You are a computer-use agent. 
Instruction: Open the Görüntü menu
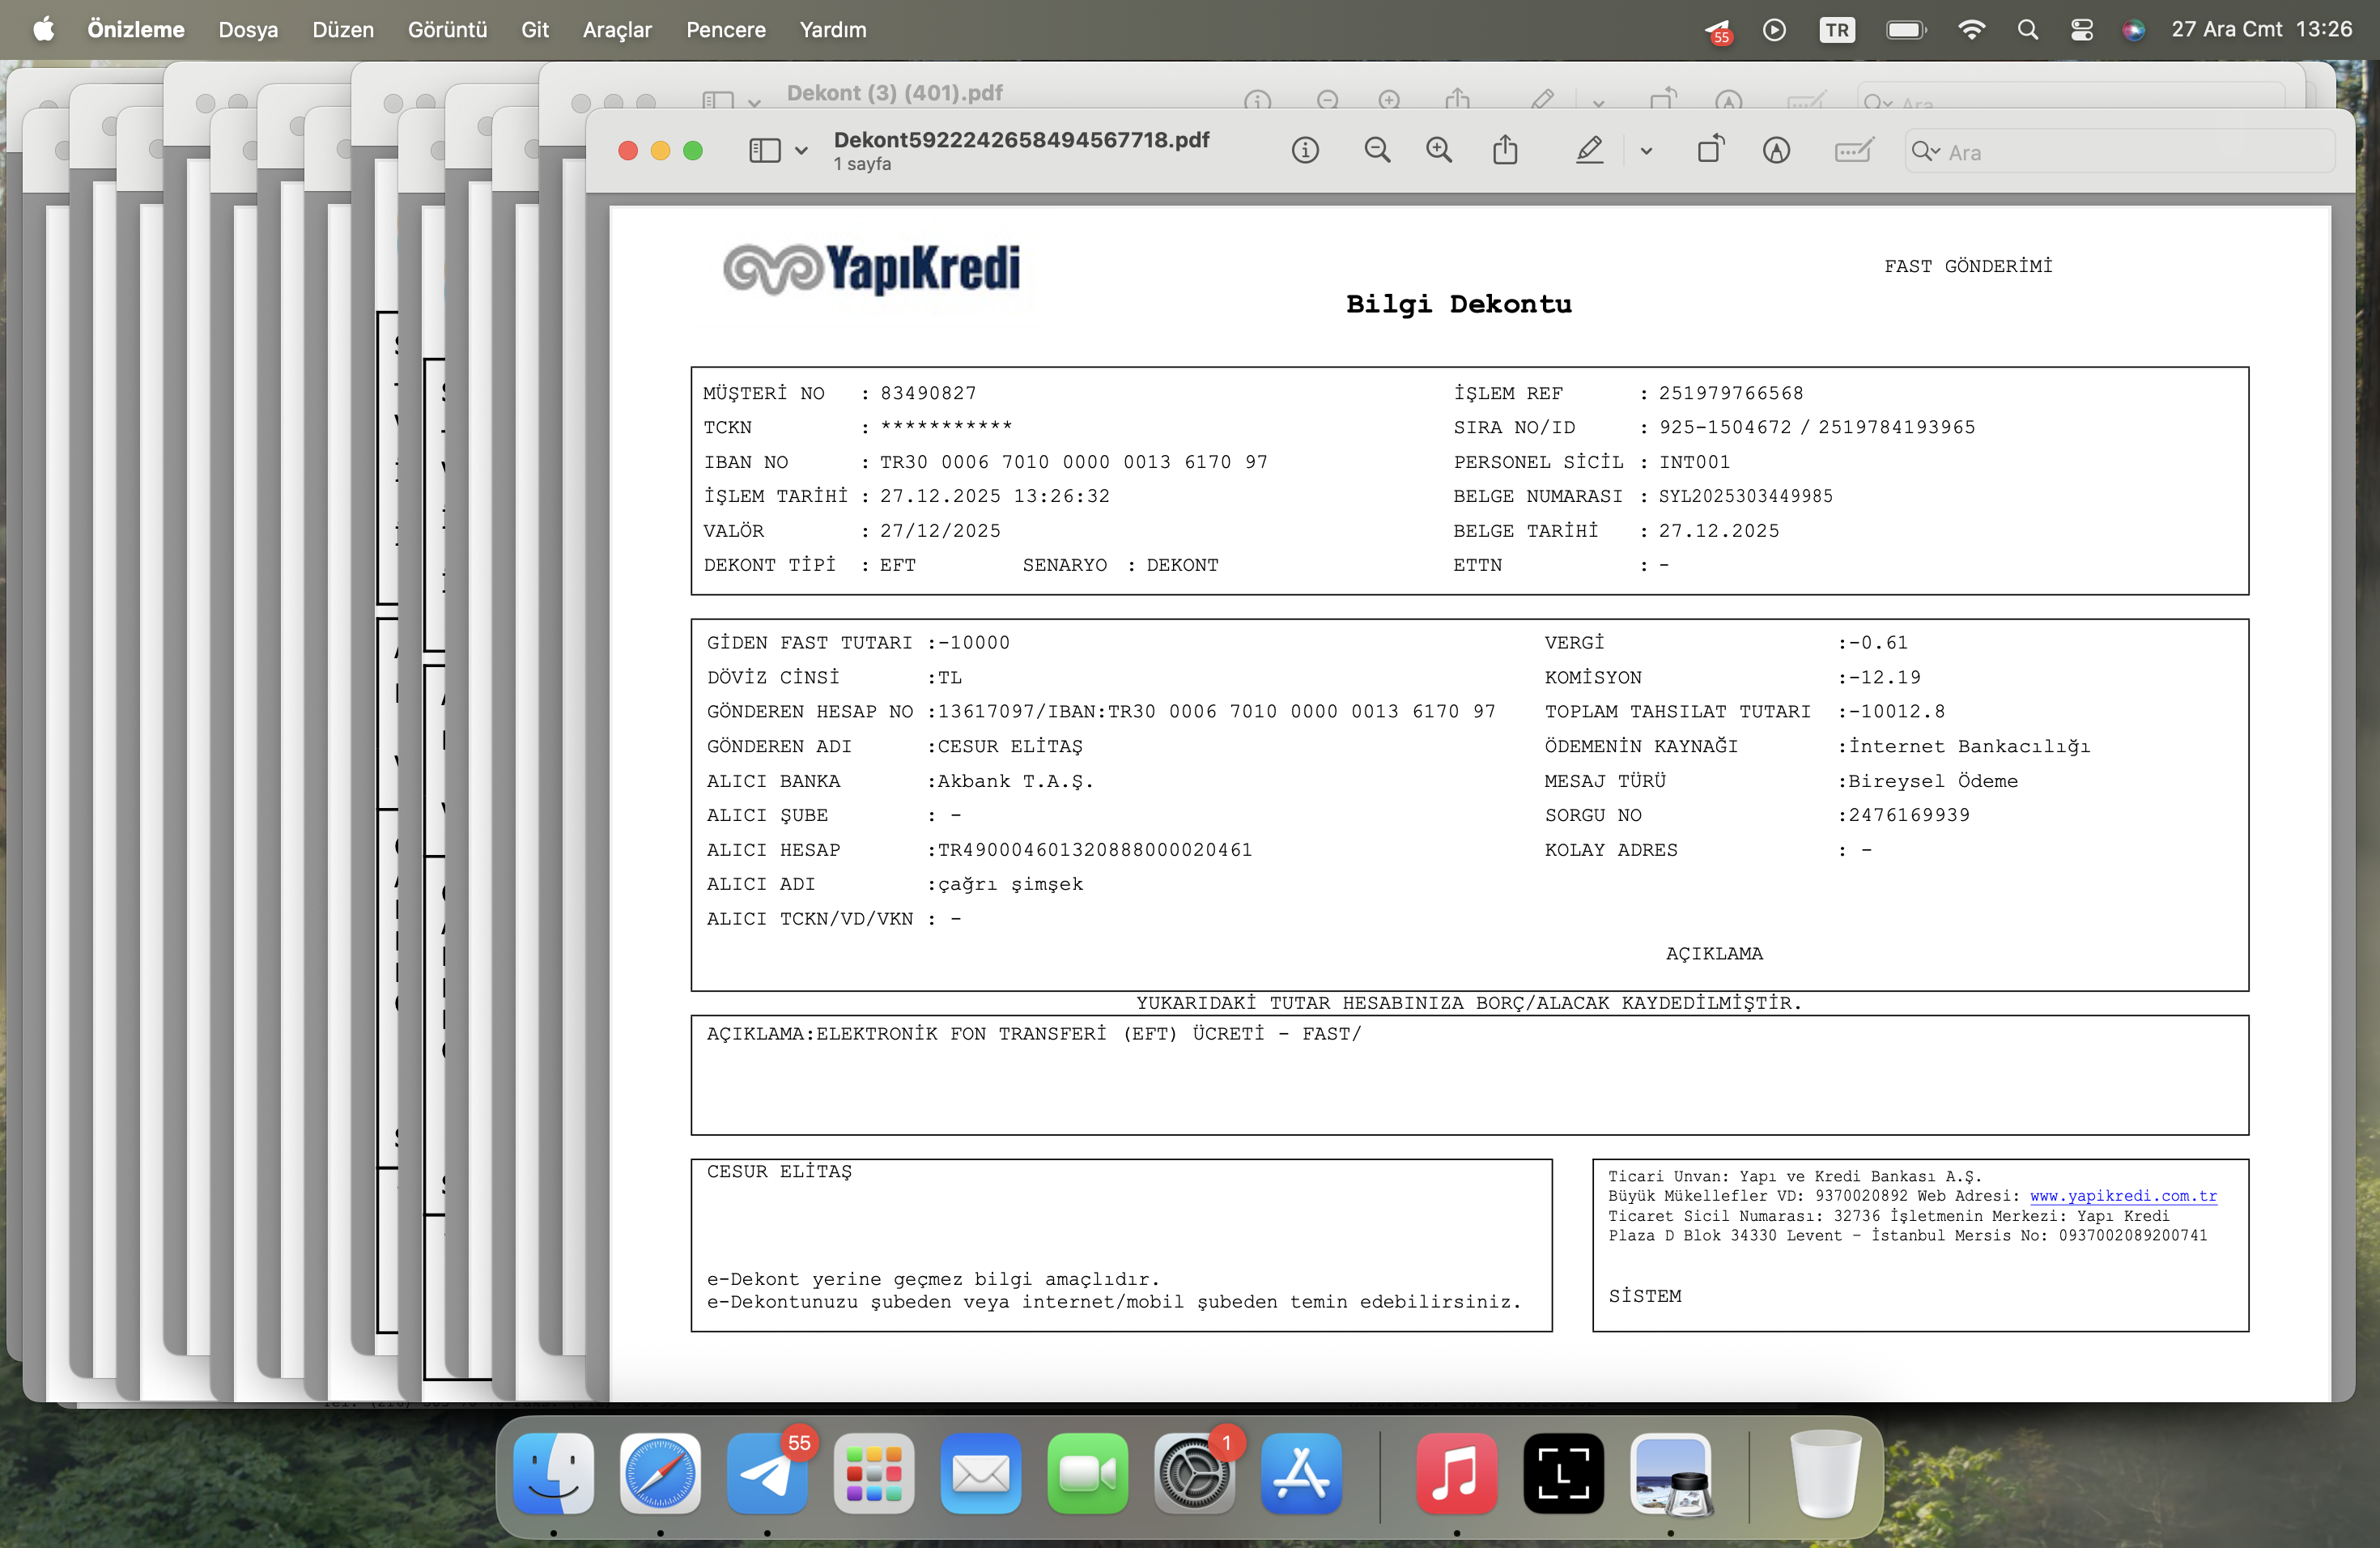(447, 30)
